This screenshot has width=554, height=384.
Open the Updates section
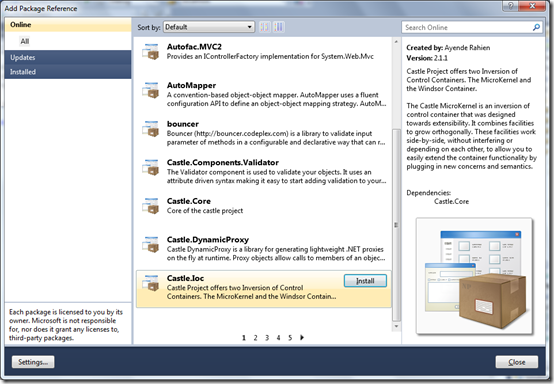pos(68,57)
